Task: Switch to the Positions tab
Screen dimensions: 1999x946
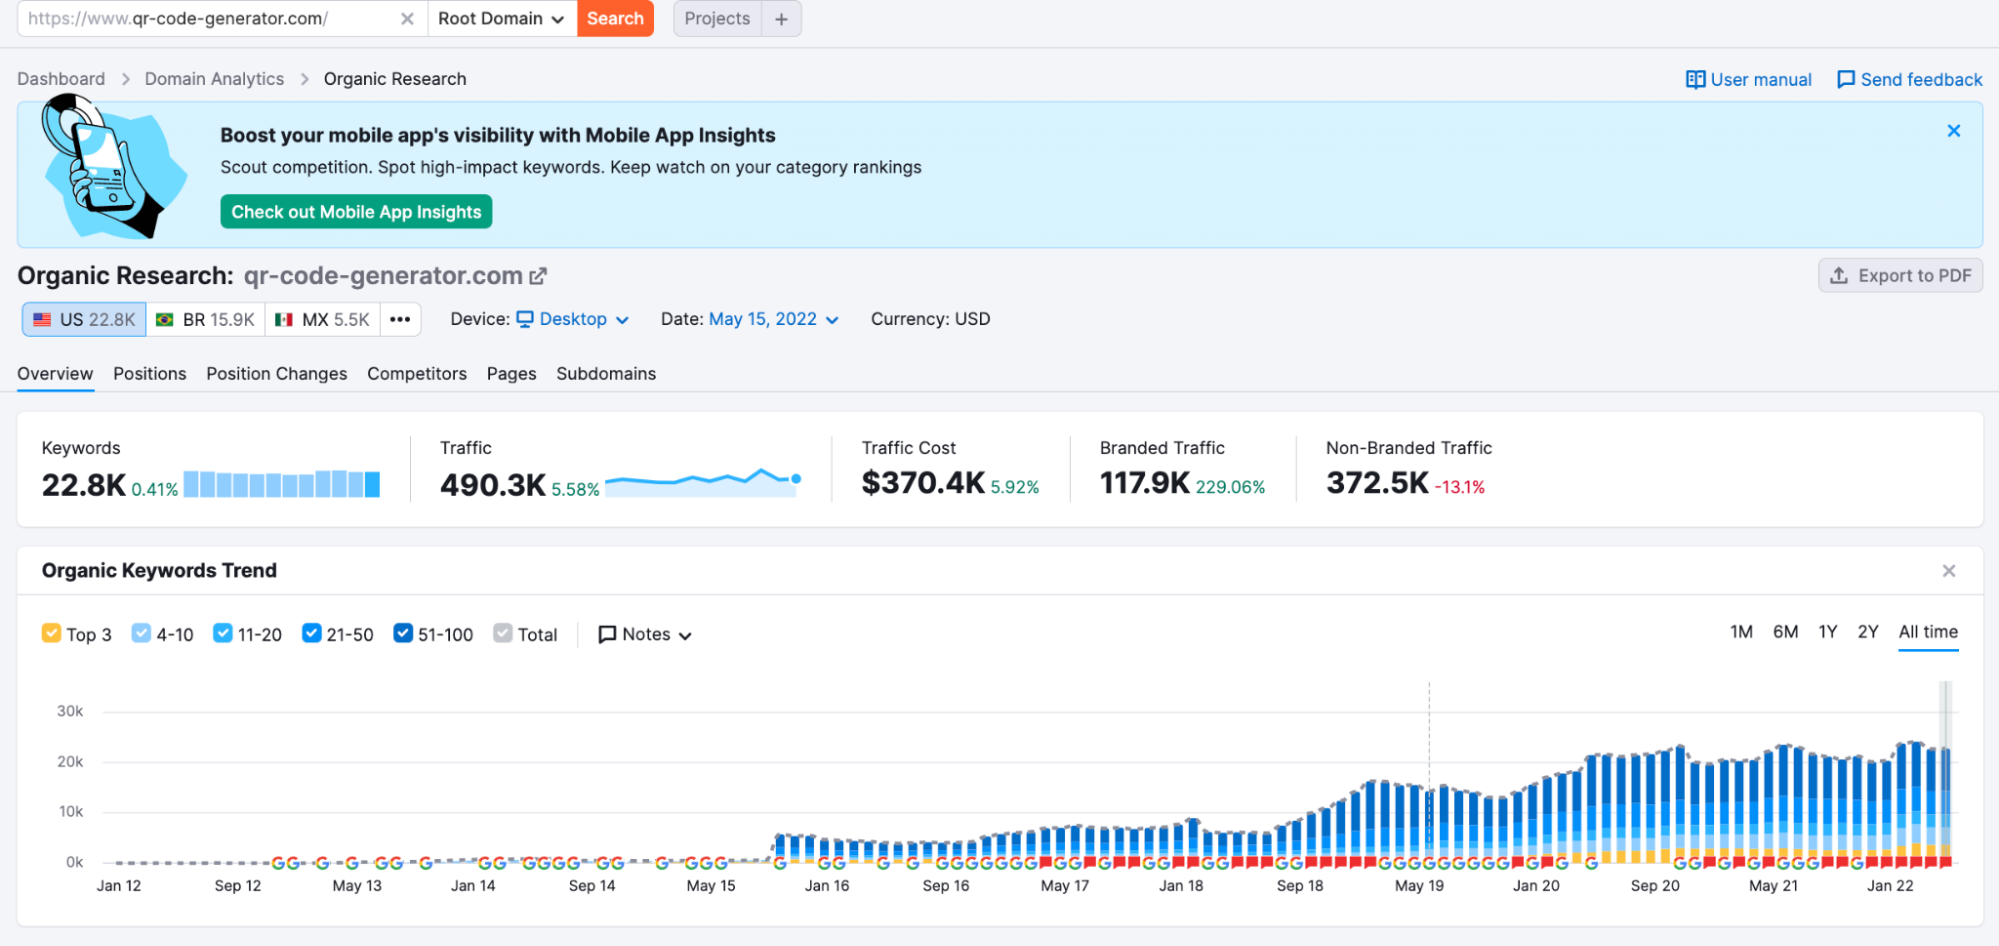Action: [149, 373]
